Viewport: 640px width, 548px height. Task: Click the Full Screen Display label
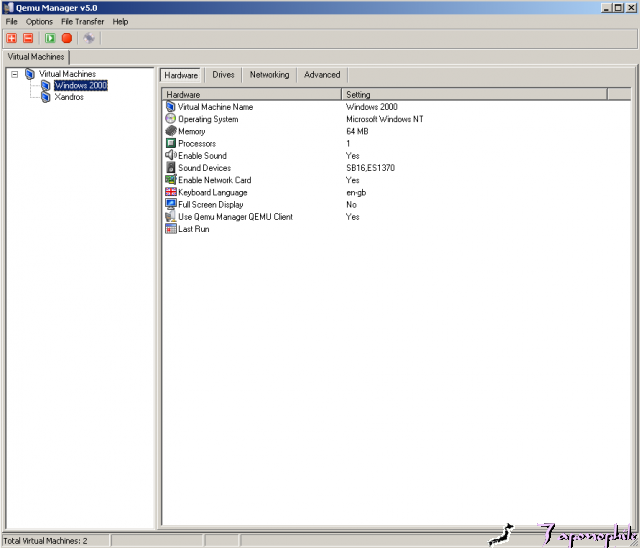pos(211,204)
